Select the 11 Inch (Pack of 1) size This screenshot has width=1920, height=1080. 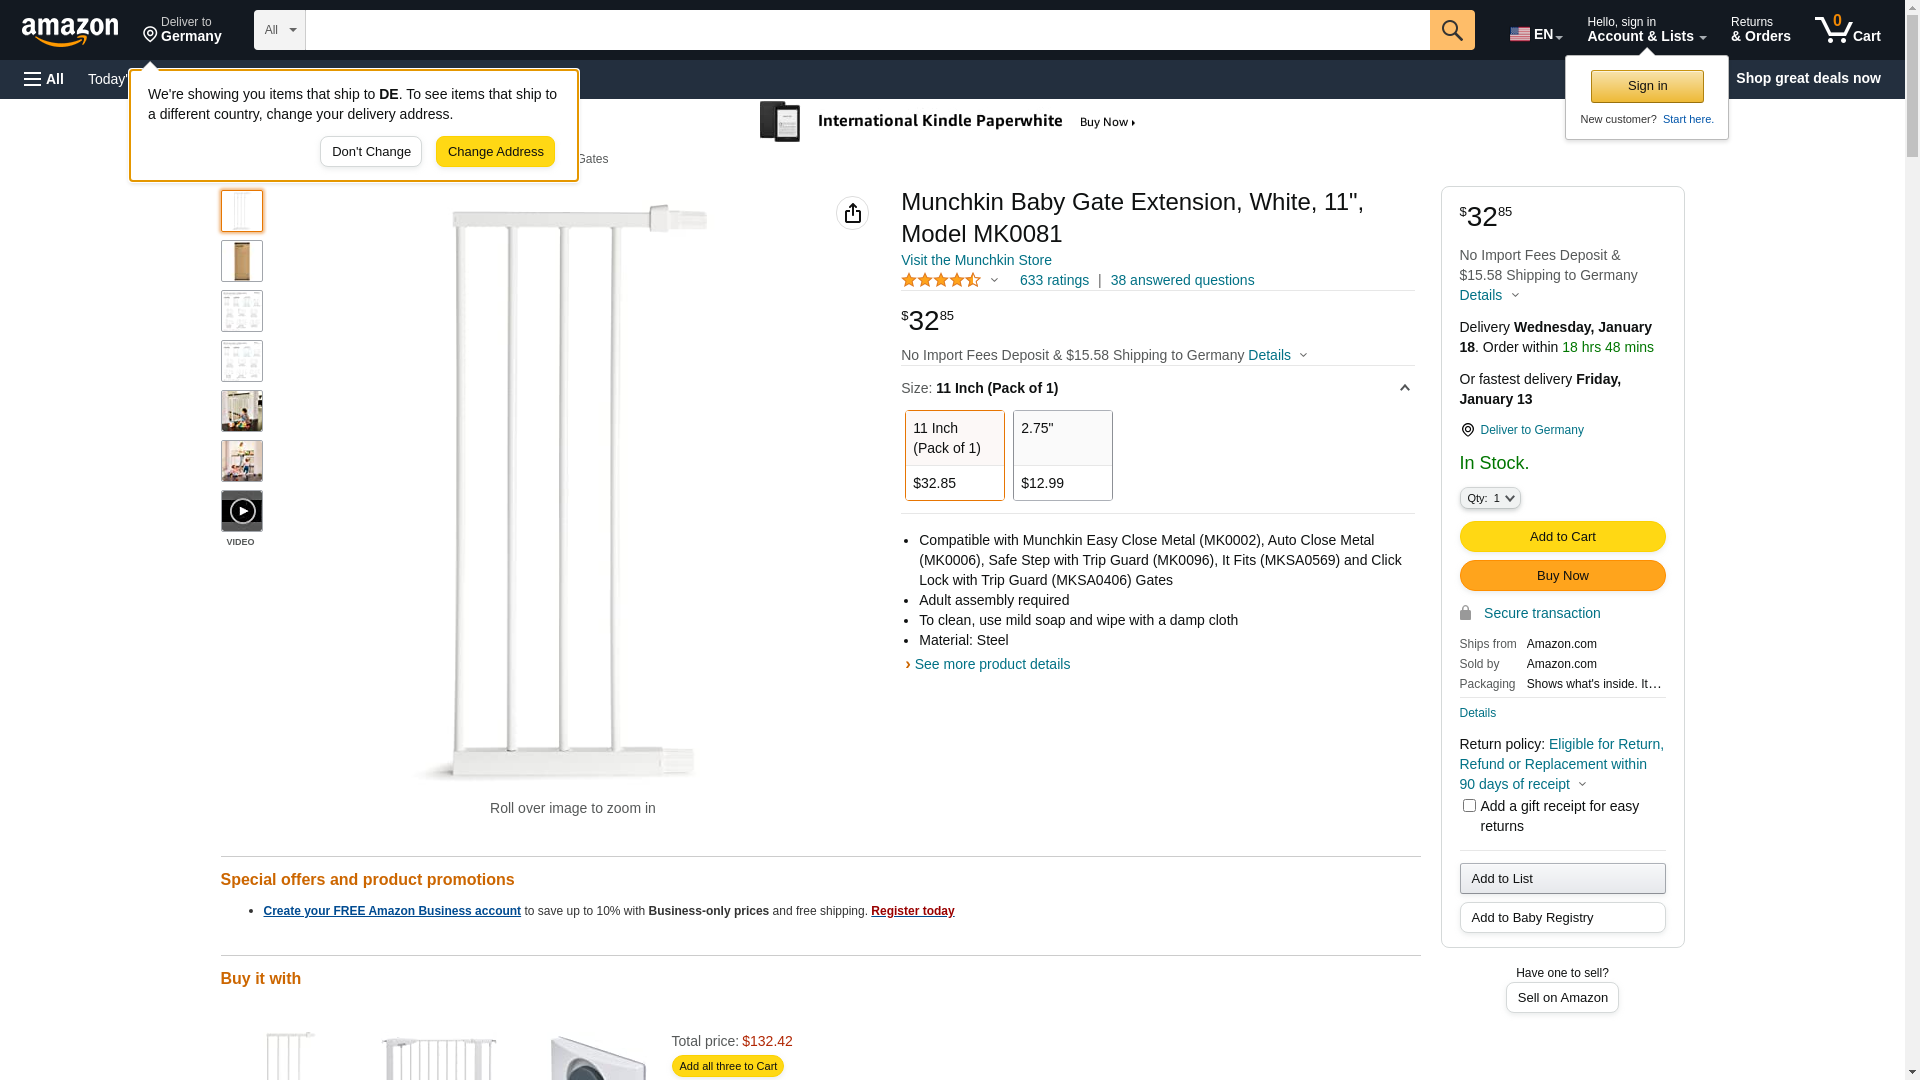(x=954, y=455)
